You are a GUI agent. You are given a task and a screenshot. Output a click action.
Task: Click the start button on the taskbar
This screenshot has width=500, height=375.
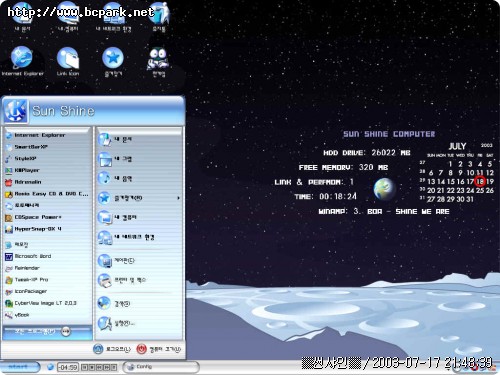pyautogui.click(x=19, y=367)
